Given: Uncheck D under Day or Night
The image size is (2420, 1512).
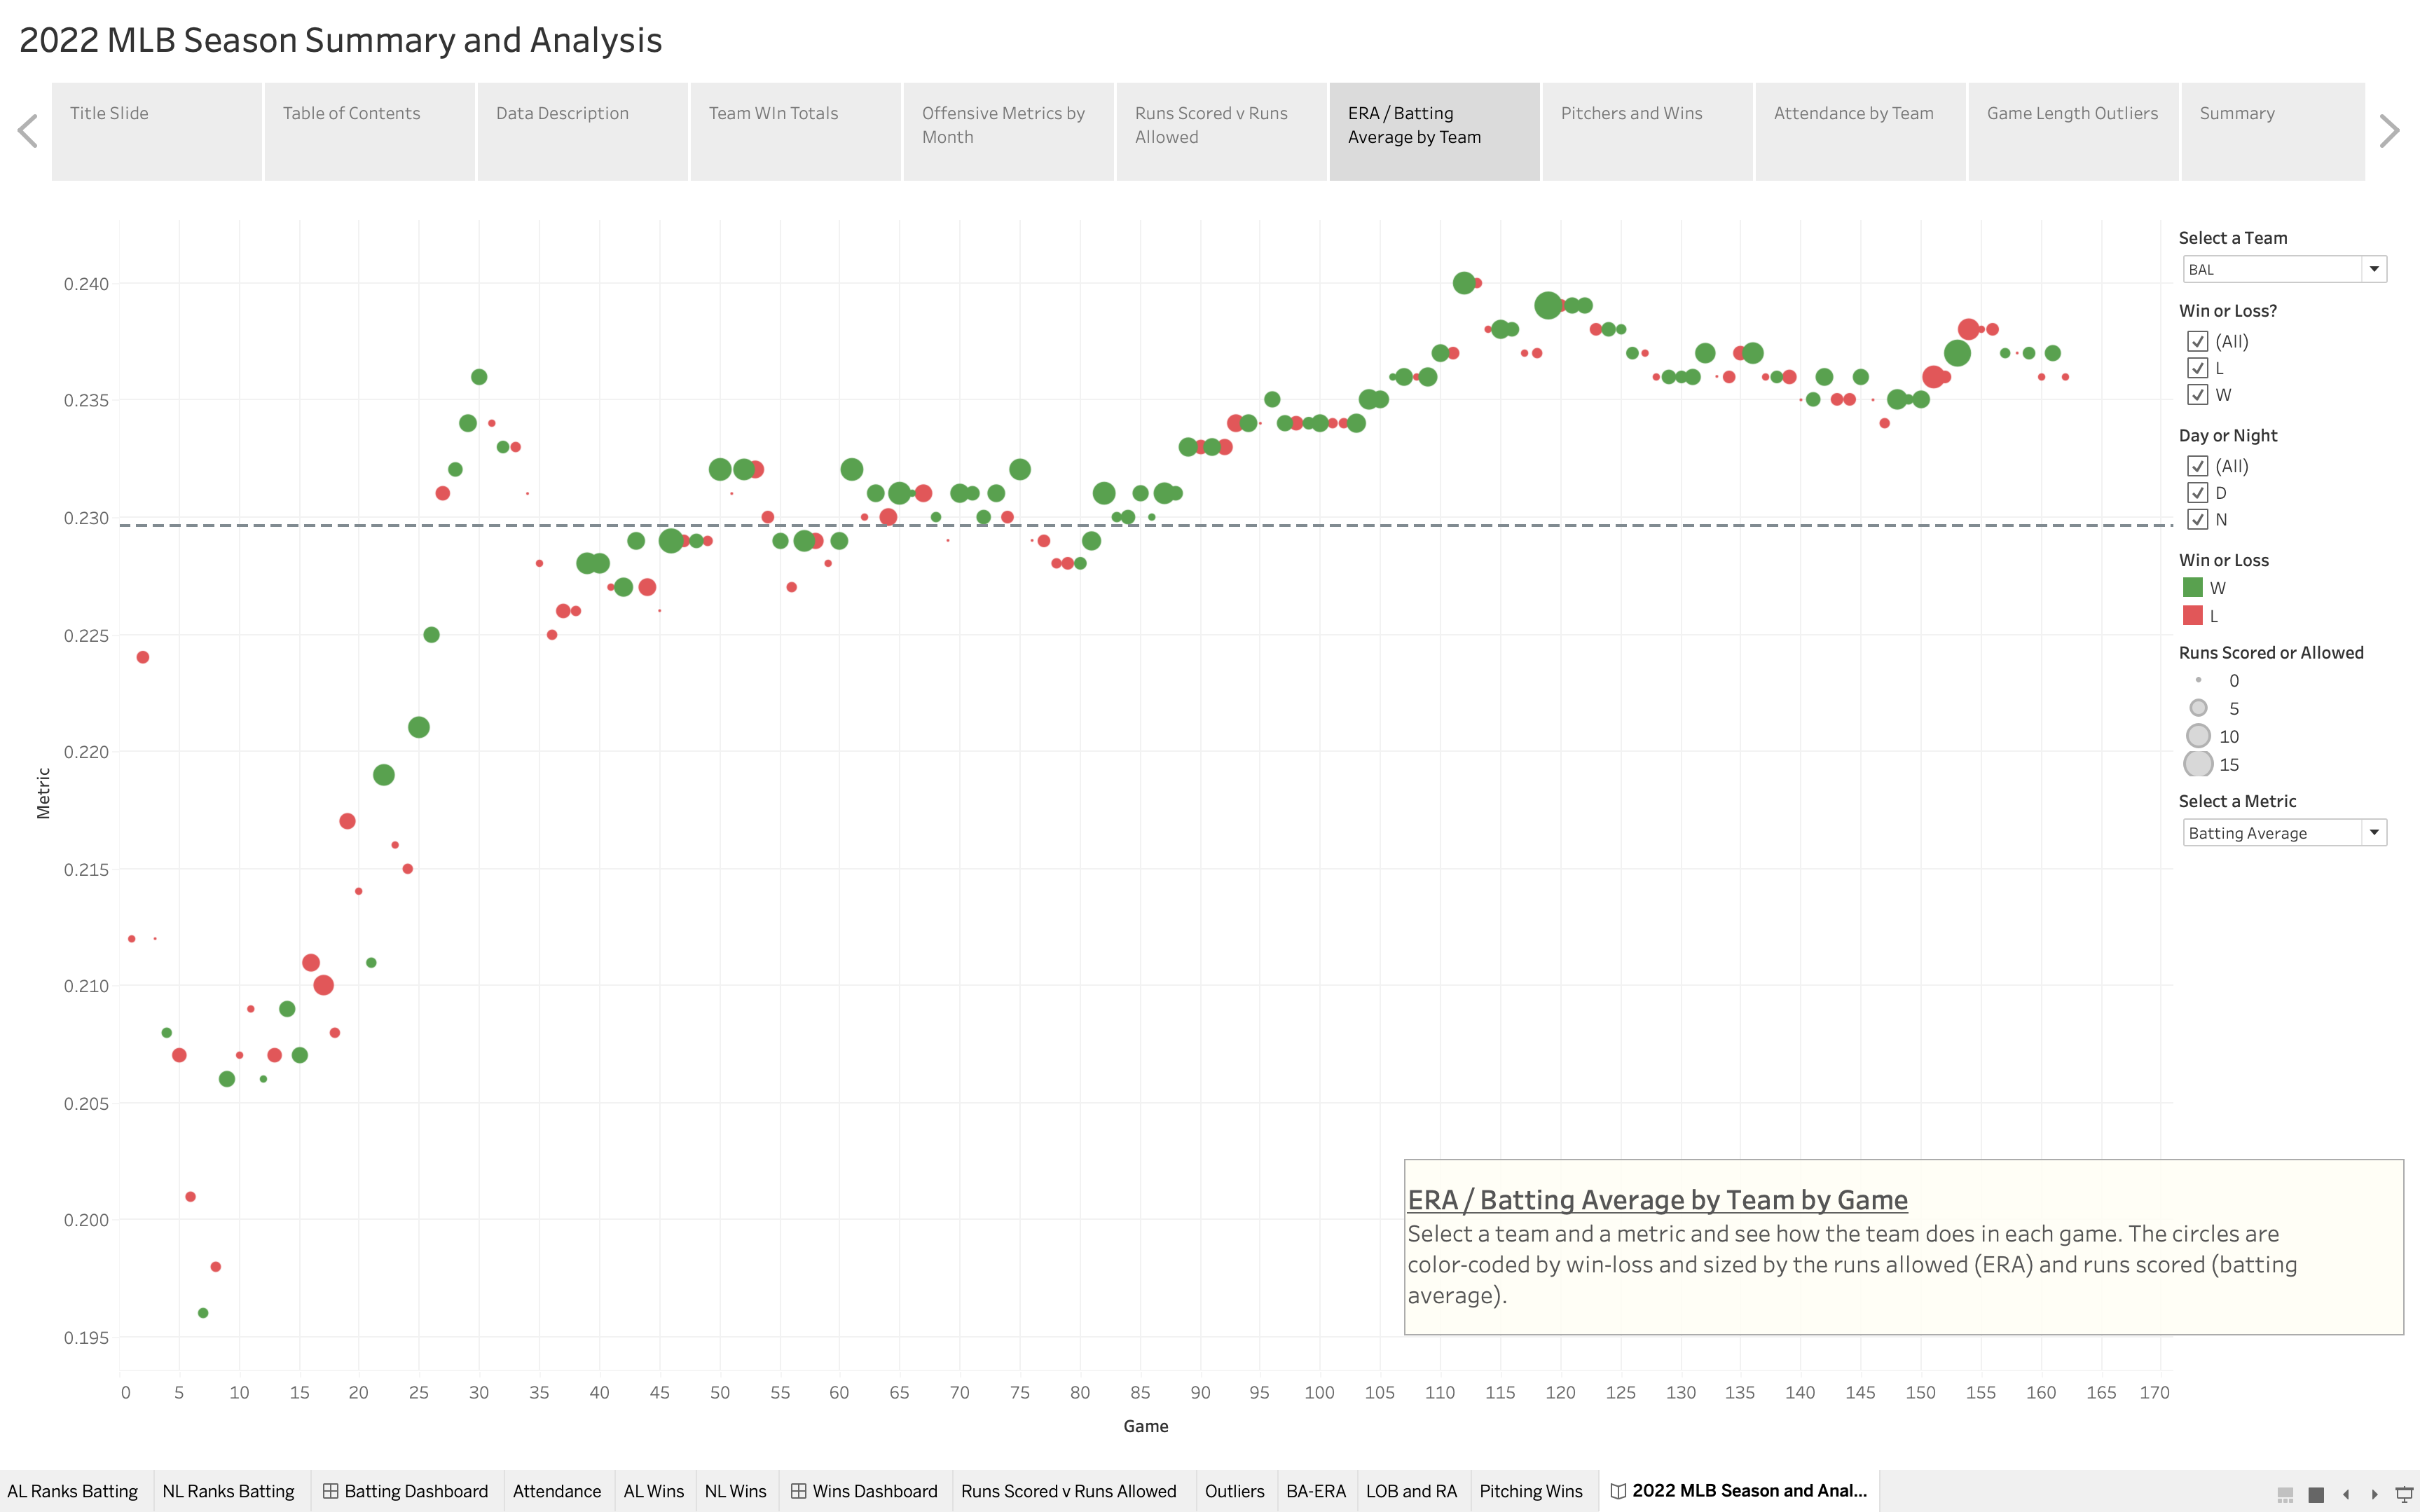Looking at the screenshot, I should 2198,493.
